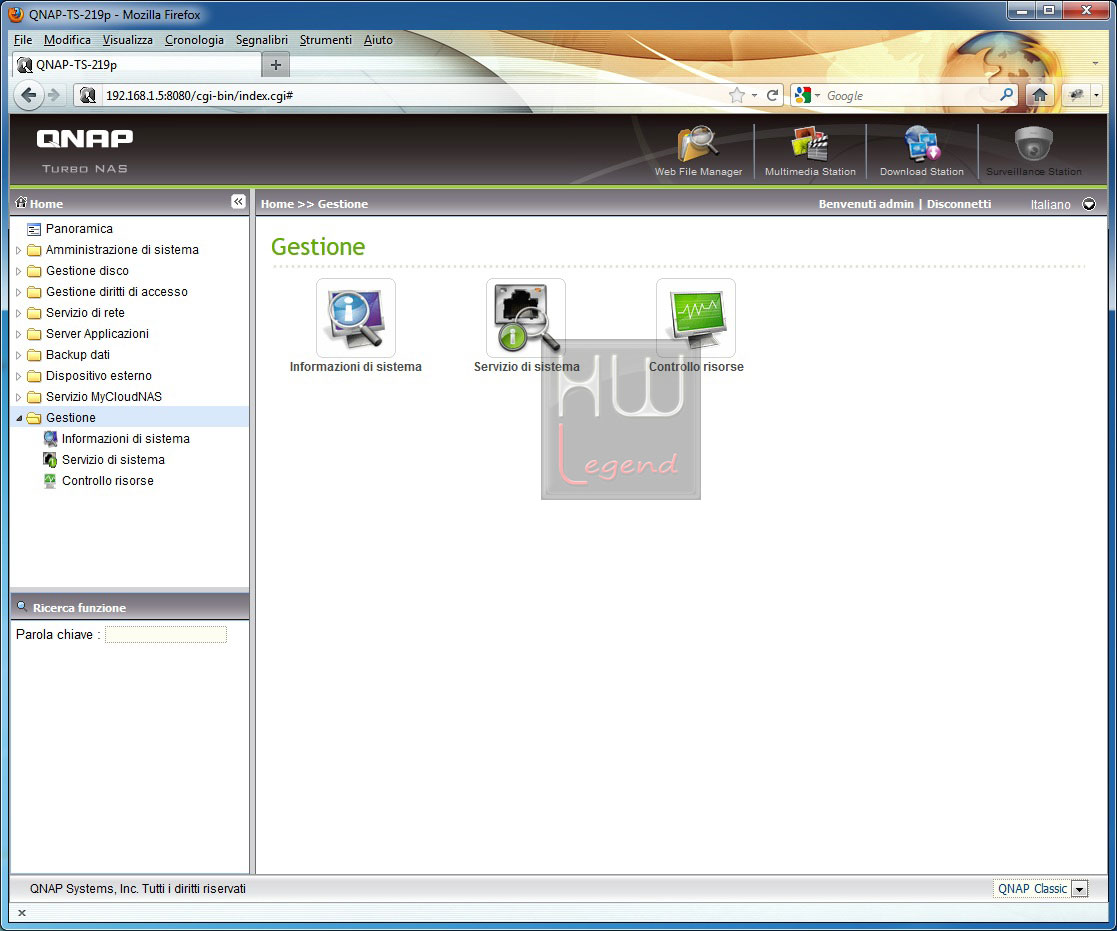
Task: Expand the Servizio MyCloudNAS folder
Action: coord(19,397)
